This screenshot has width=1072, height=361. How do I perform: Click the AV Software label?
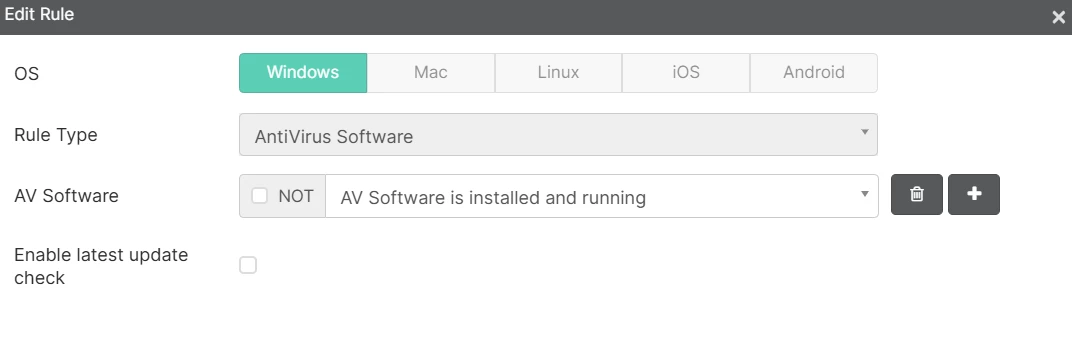(x=66, y=196)
